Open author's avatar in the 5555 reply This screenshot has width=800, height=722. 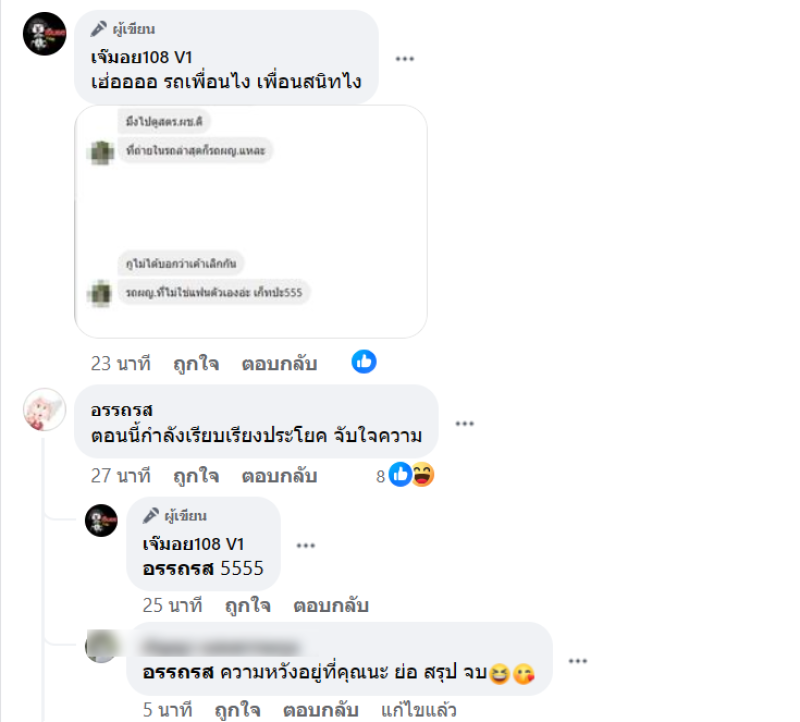click(101, 520)
